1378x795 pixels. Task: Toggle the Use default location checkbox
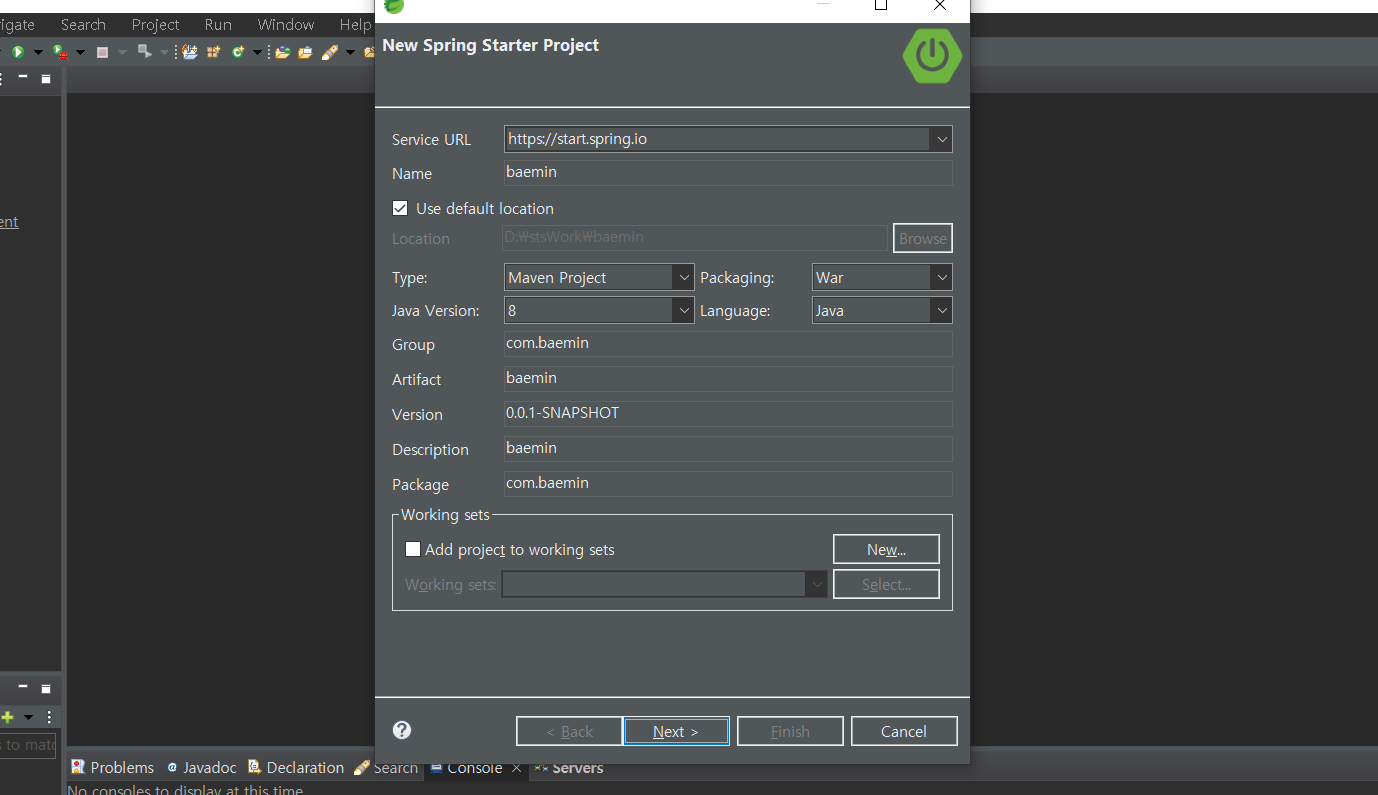tap(400, 208)
